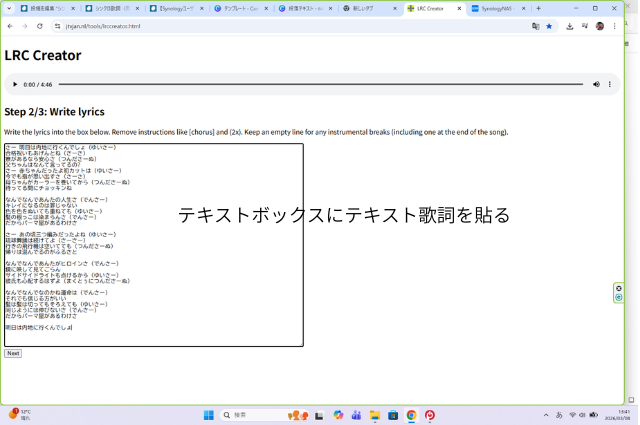Switch to the 新しいタブ tab
Viewport: 640px width, 425px height.
(365, 8)
